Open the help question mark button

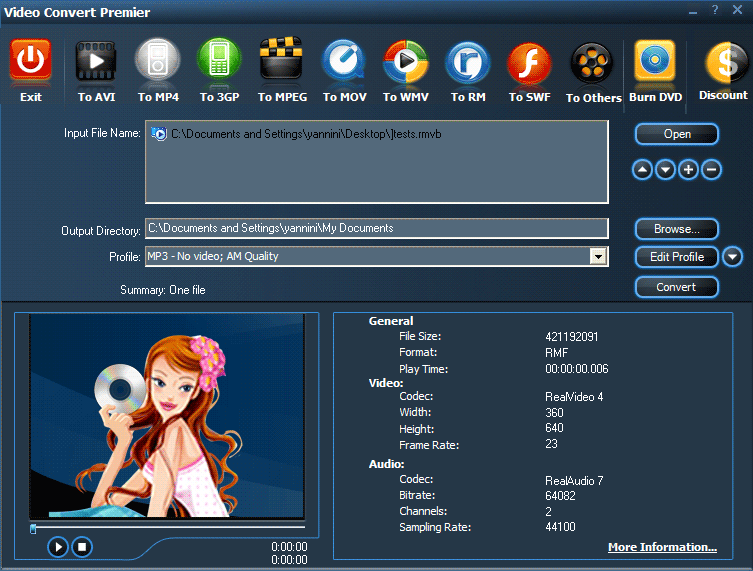pos(715,10)
